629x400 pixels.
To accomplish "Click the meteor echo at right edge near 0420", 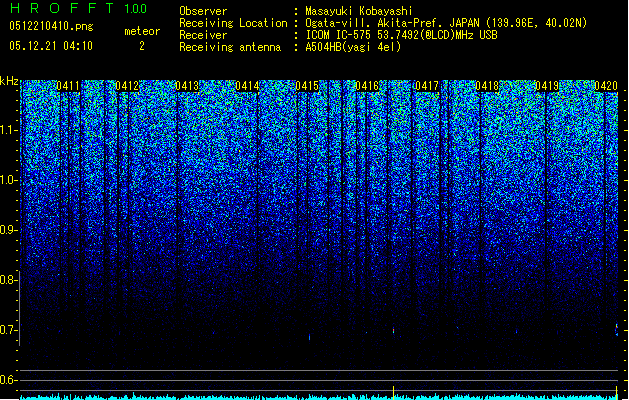I will tap(617, 329).
